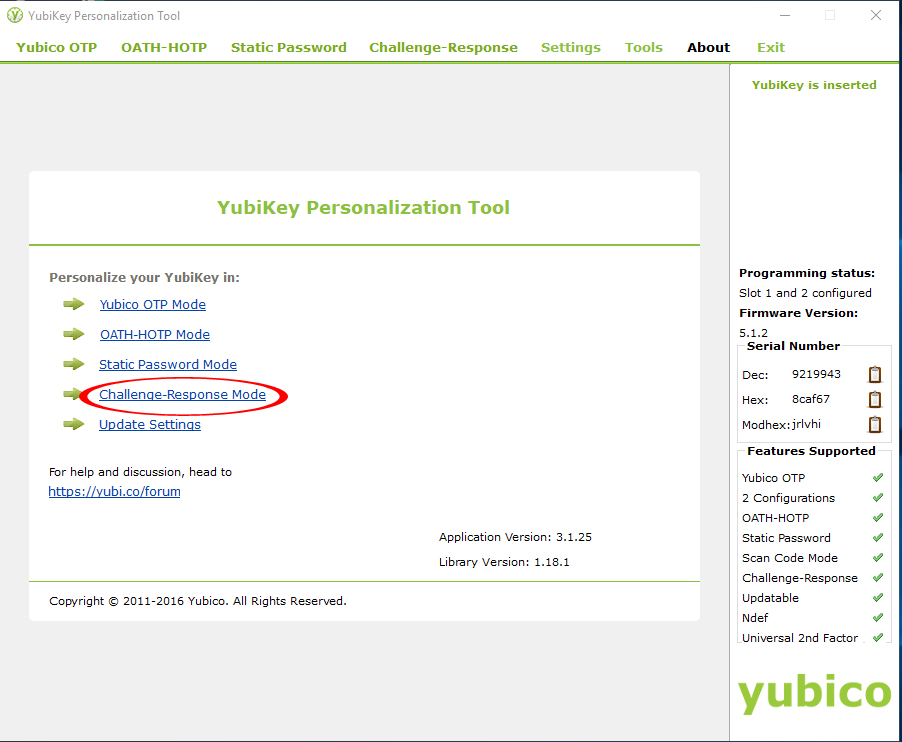
Task: Copy the hex serial number to clipboard
Action: tap(874, 399)
